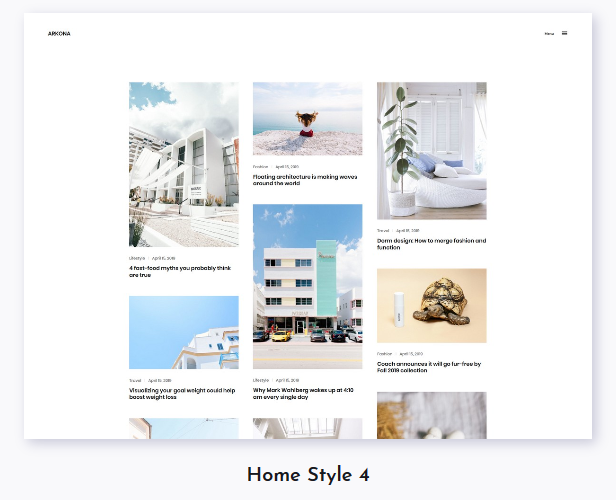Image resolution: width=616 pixels, height=500 pixels.
Task: Open 'Floating architecture is making waves' post
Action: point(304,180)
